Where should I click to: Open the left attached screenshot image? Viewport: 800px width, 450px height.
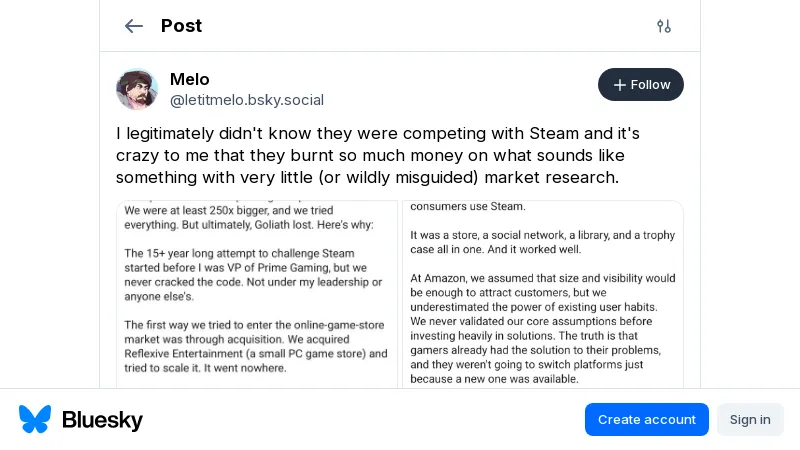tap(257, 294)
